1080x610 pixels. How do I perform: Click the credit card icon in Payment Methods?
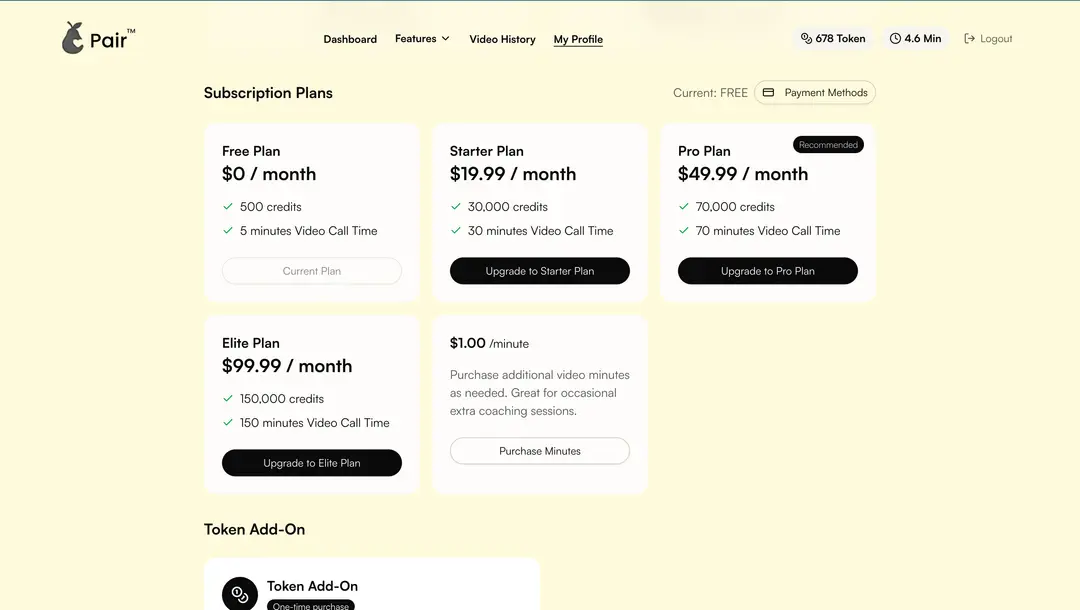coord(768,92)
